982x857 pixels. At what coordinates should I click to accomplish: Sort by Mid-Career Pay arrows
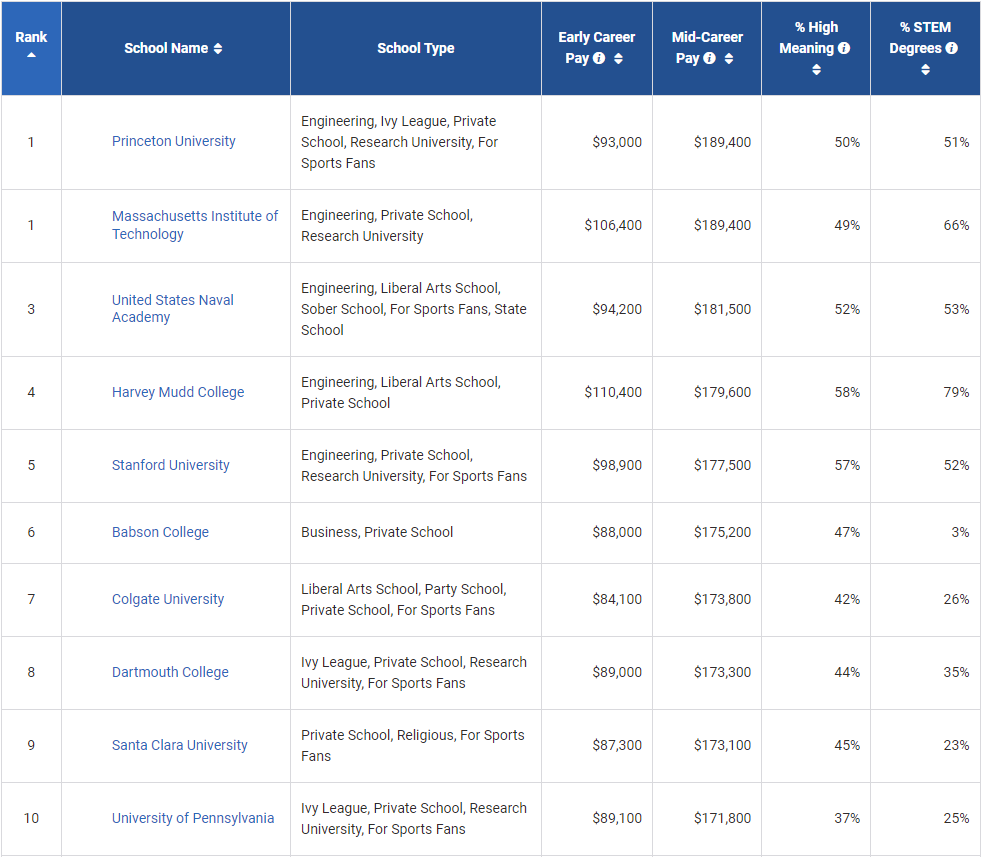pyautogui.click(x=728, y=59)
